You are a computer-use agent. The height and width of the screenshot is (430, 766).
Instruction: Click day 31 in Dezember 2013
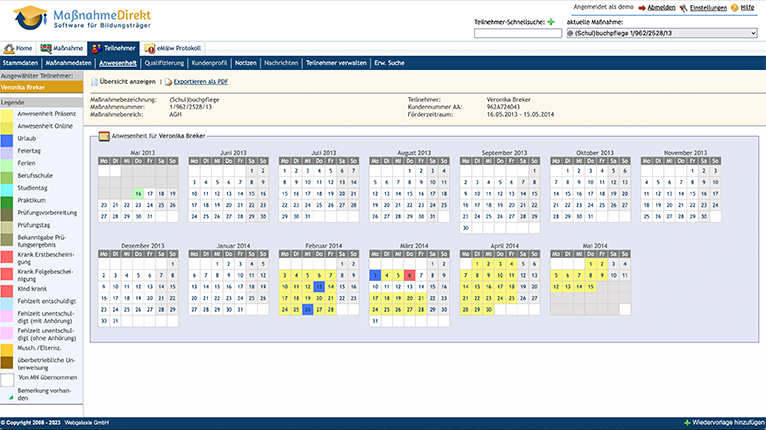[x=115, y=322]
